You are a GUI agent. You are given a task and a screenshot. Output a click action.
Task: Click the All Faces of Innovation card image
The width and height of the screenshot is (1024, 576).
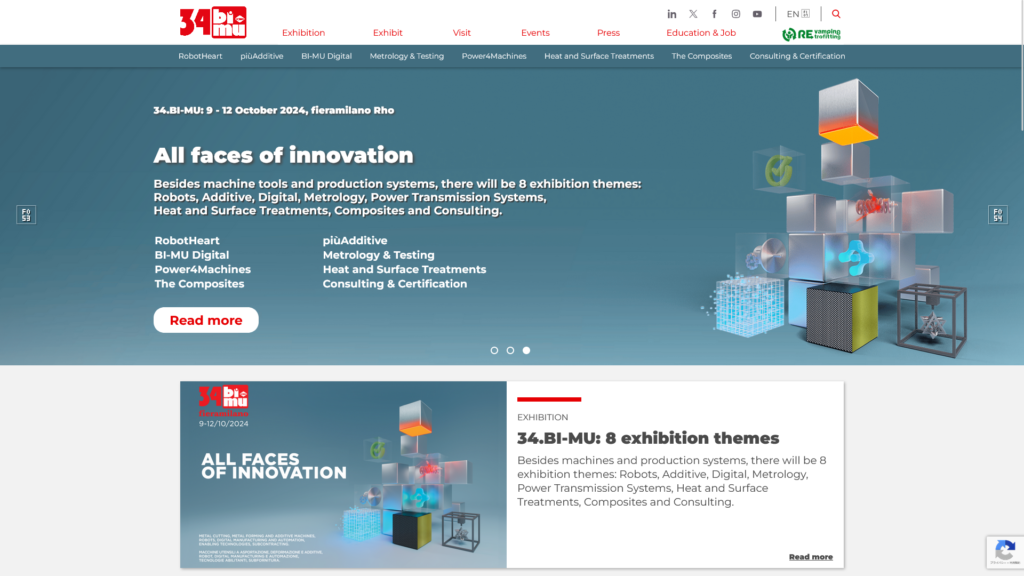pos(344,475)
